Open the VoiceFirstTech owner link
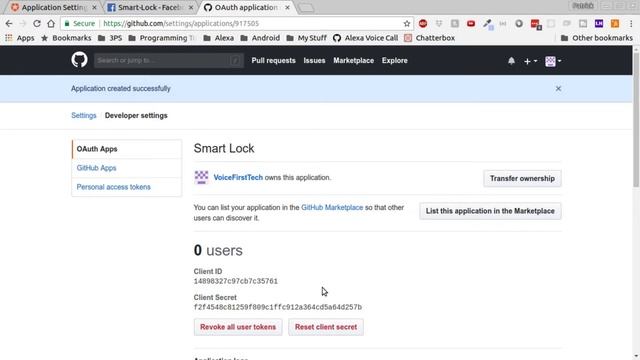The width and height of the screenshot is (640, 360). pos(238,178)
